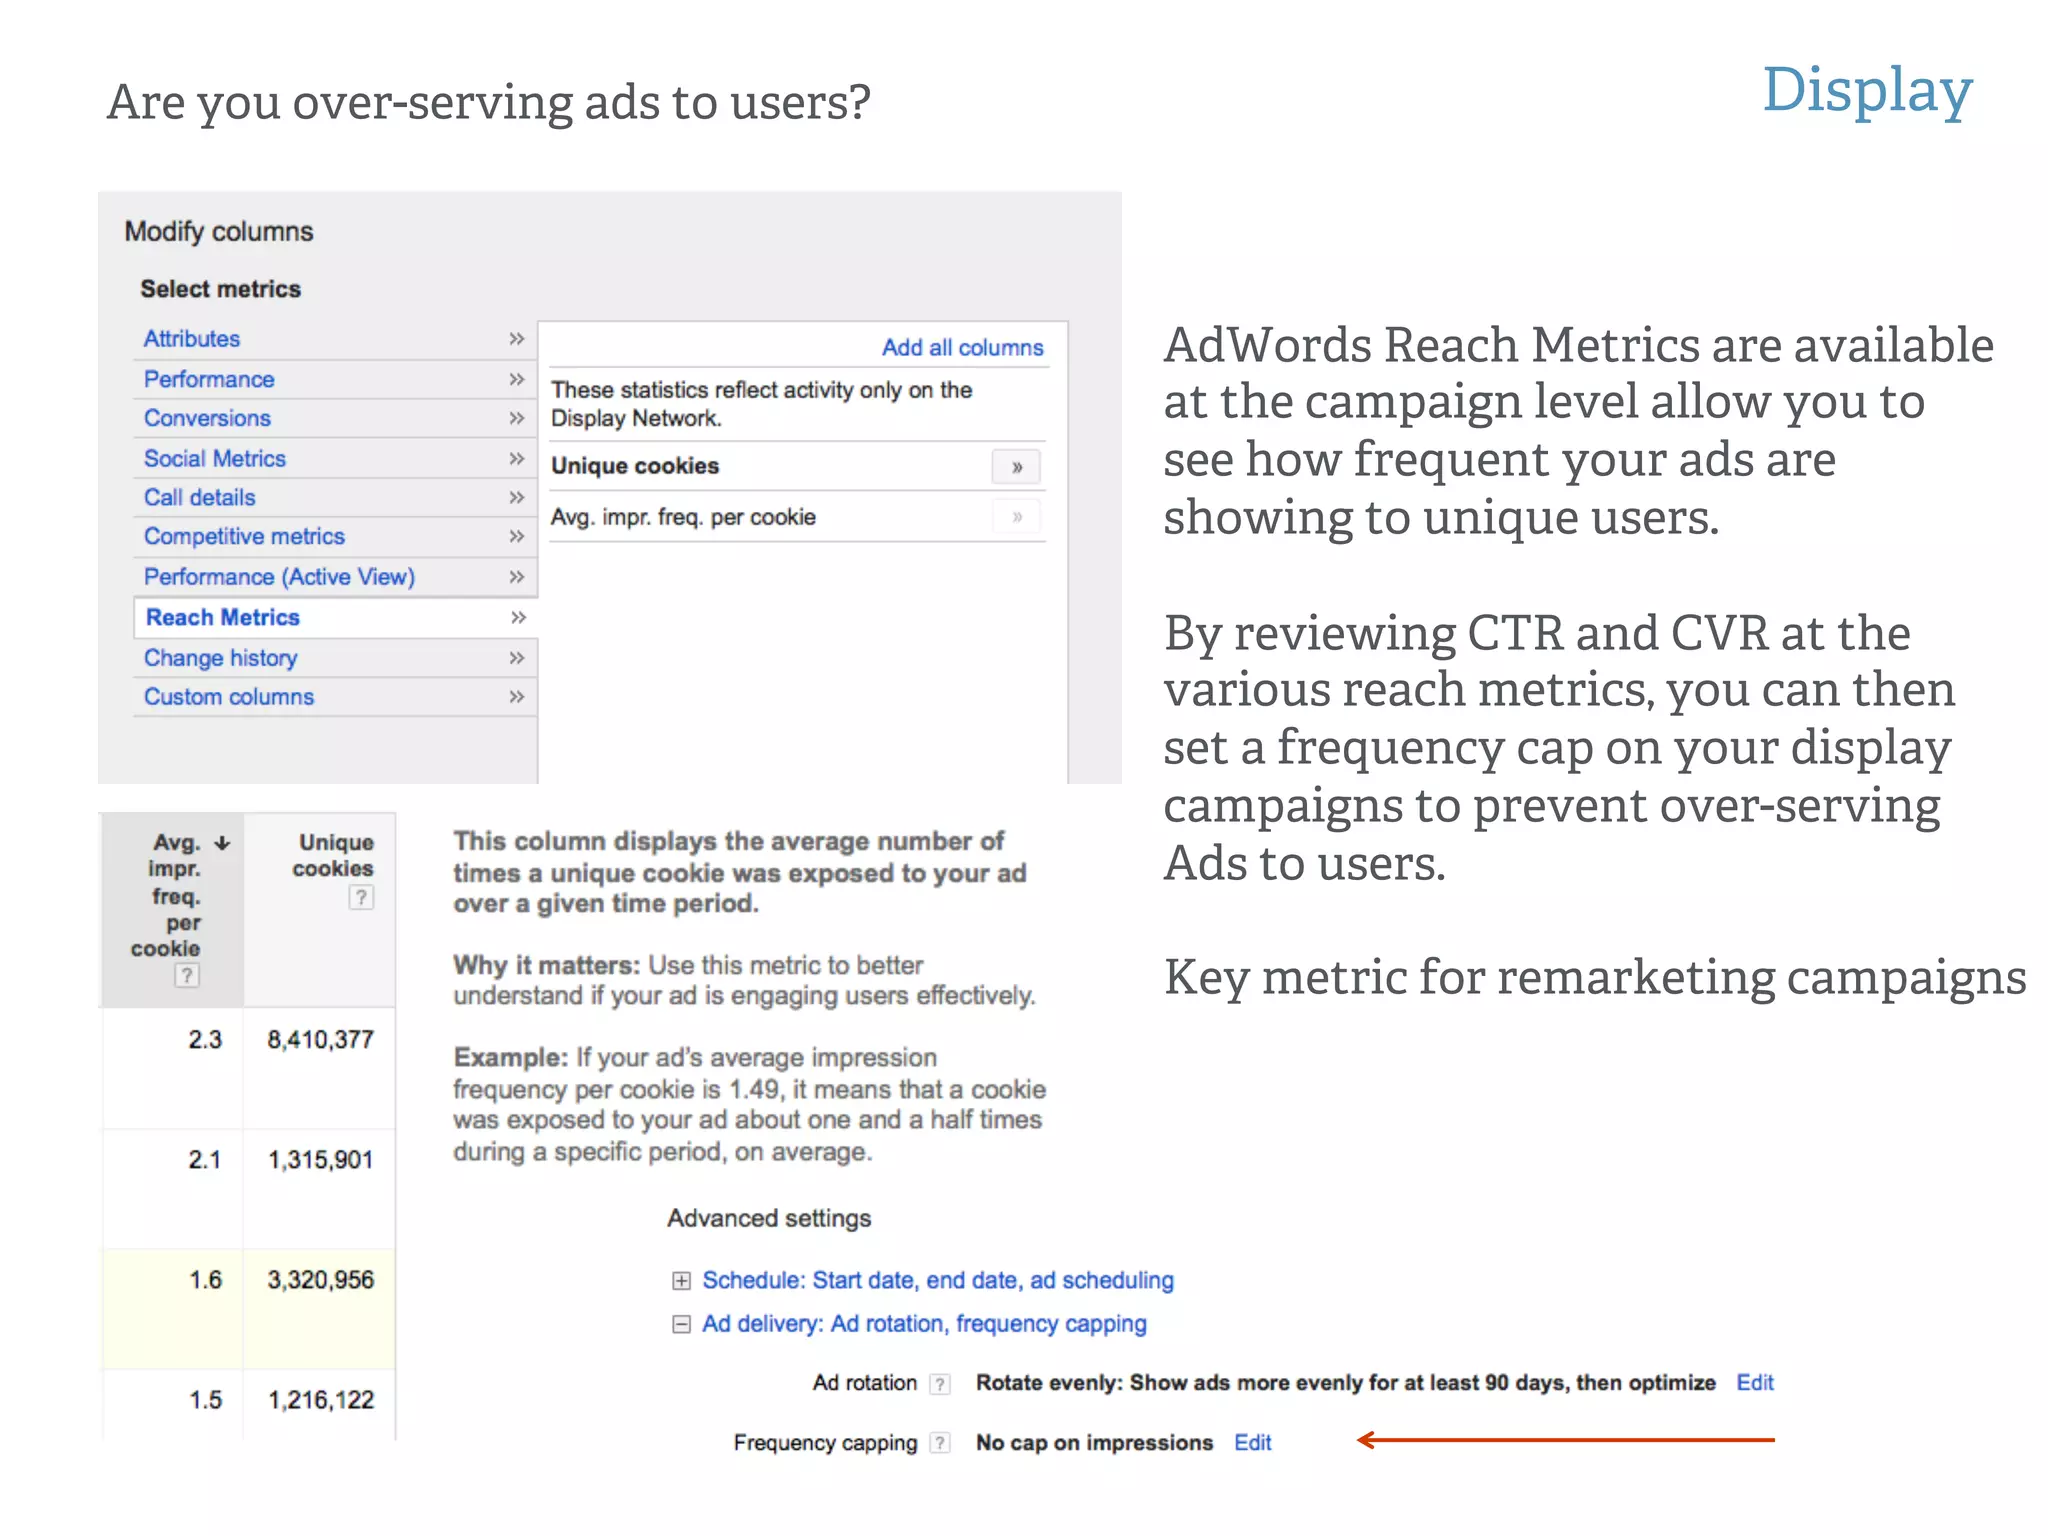This screenshot has height=1536, width=2048.
Task: Edit the Ad rotation setting
Action: [1755, 1383]
